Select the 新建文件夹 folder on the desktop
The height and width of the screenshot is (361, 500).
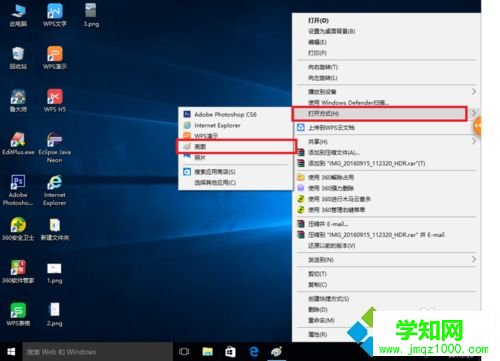(x=55, y=229)
